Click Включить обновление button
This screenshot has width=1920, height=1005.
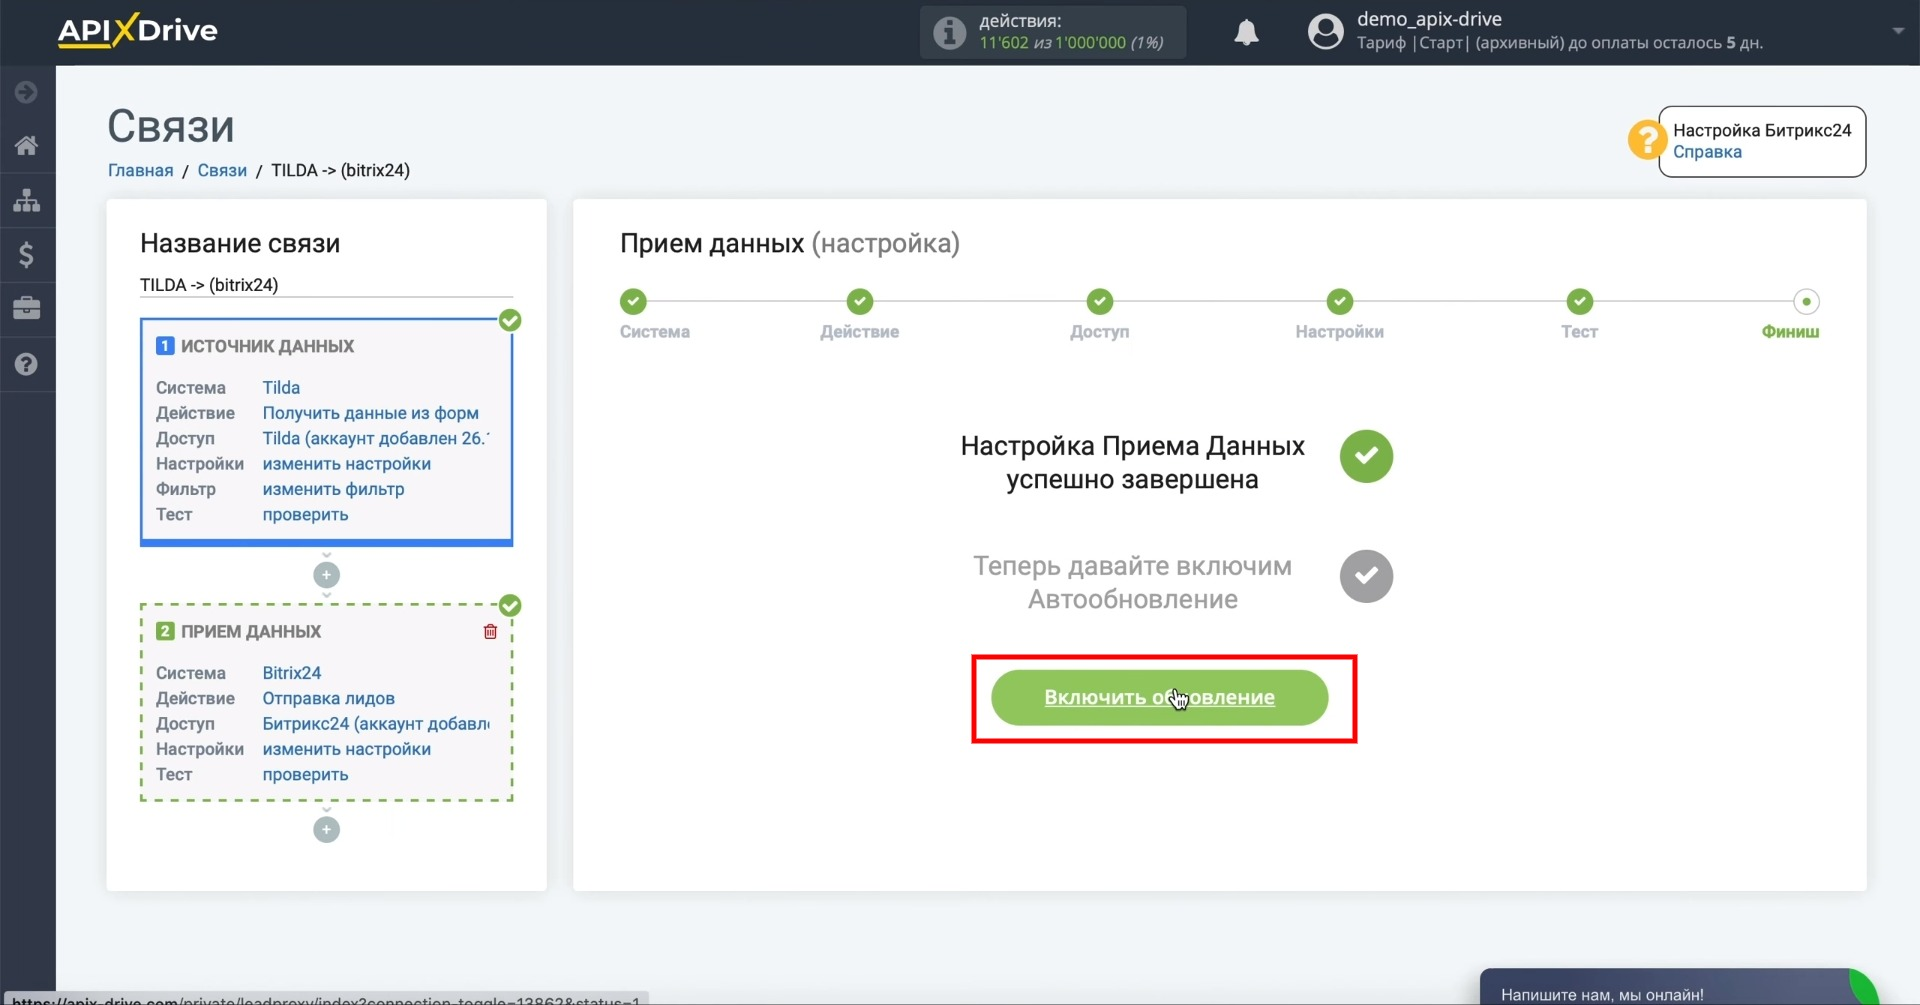pyautogui.click(x=1159, y=698)
